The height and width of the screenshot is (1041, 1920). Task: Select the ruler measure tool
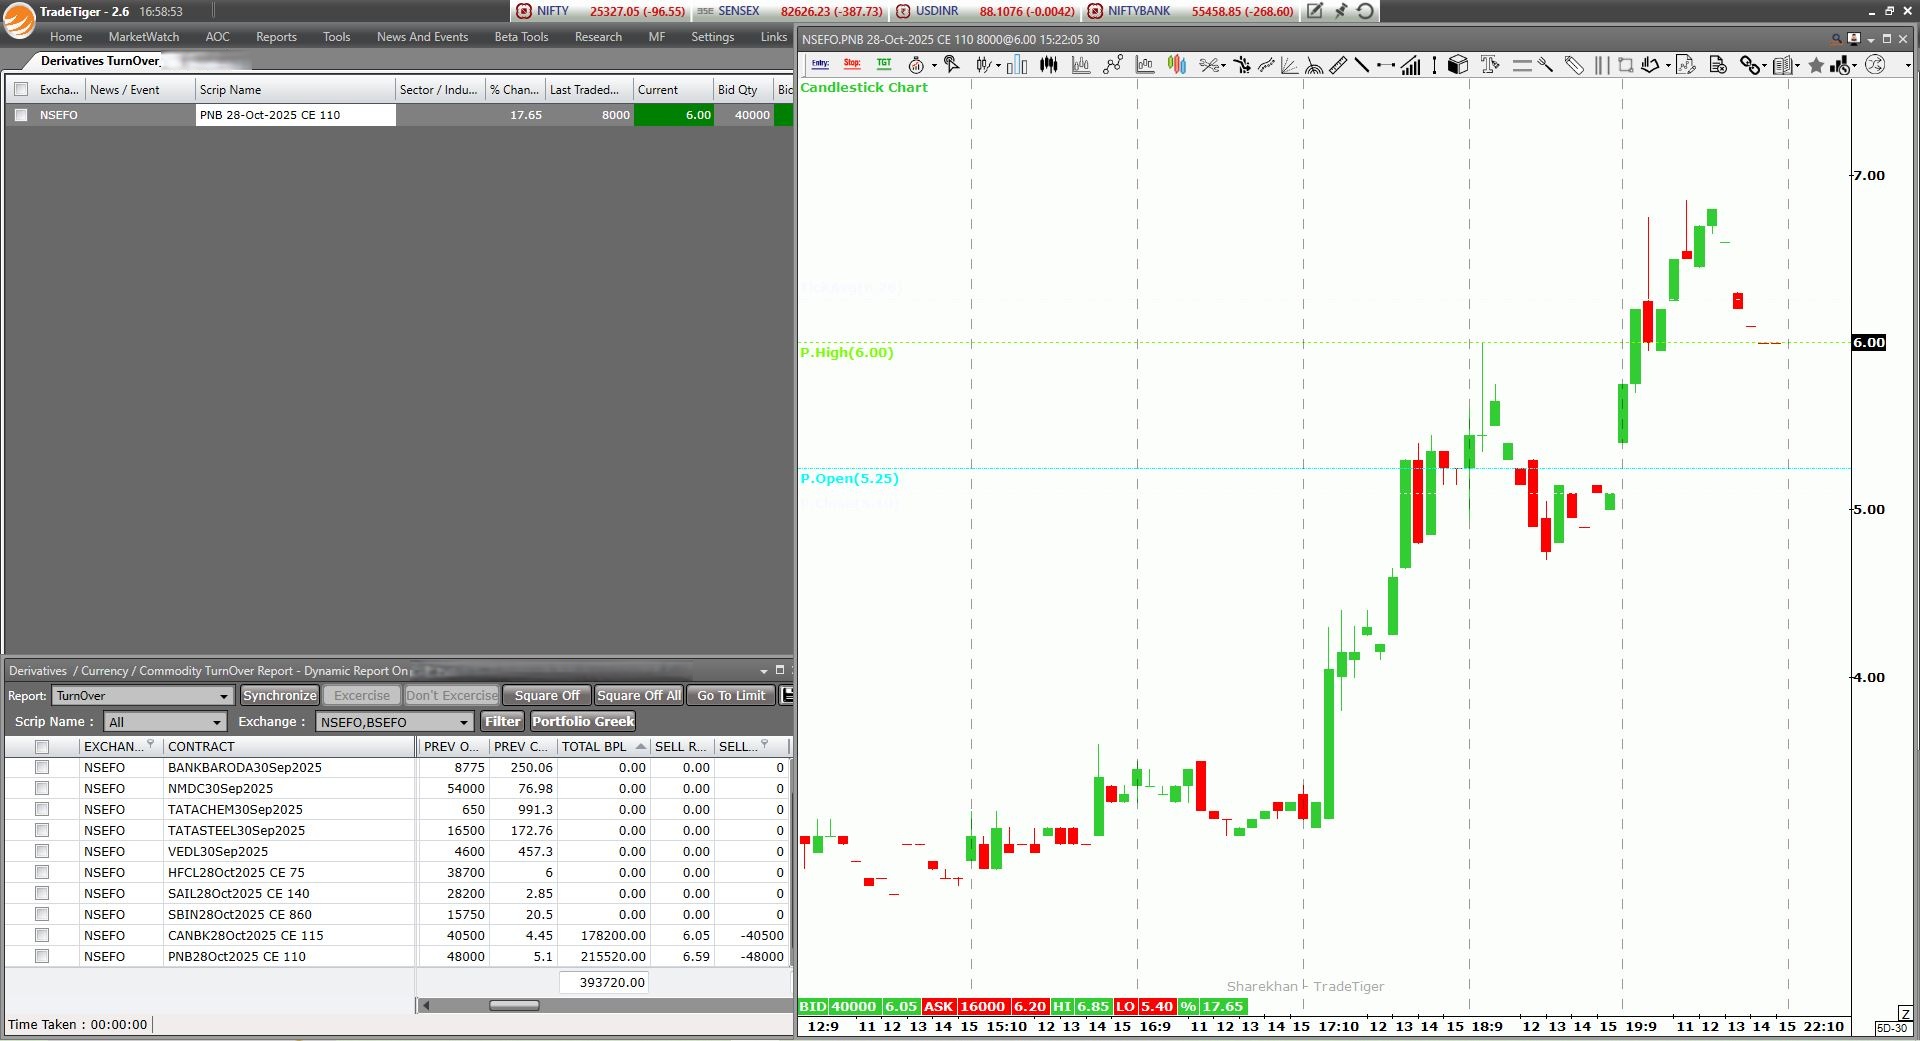(1338, 65)
